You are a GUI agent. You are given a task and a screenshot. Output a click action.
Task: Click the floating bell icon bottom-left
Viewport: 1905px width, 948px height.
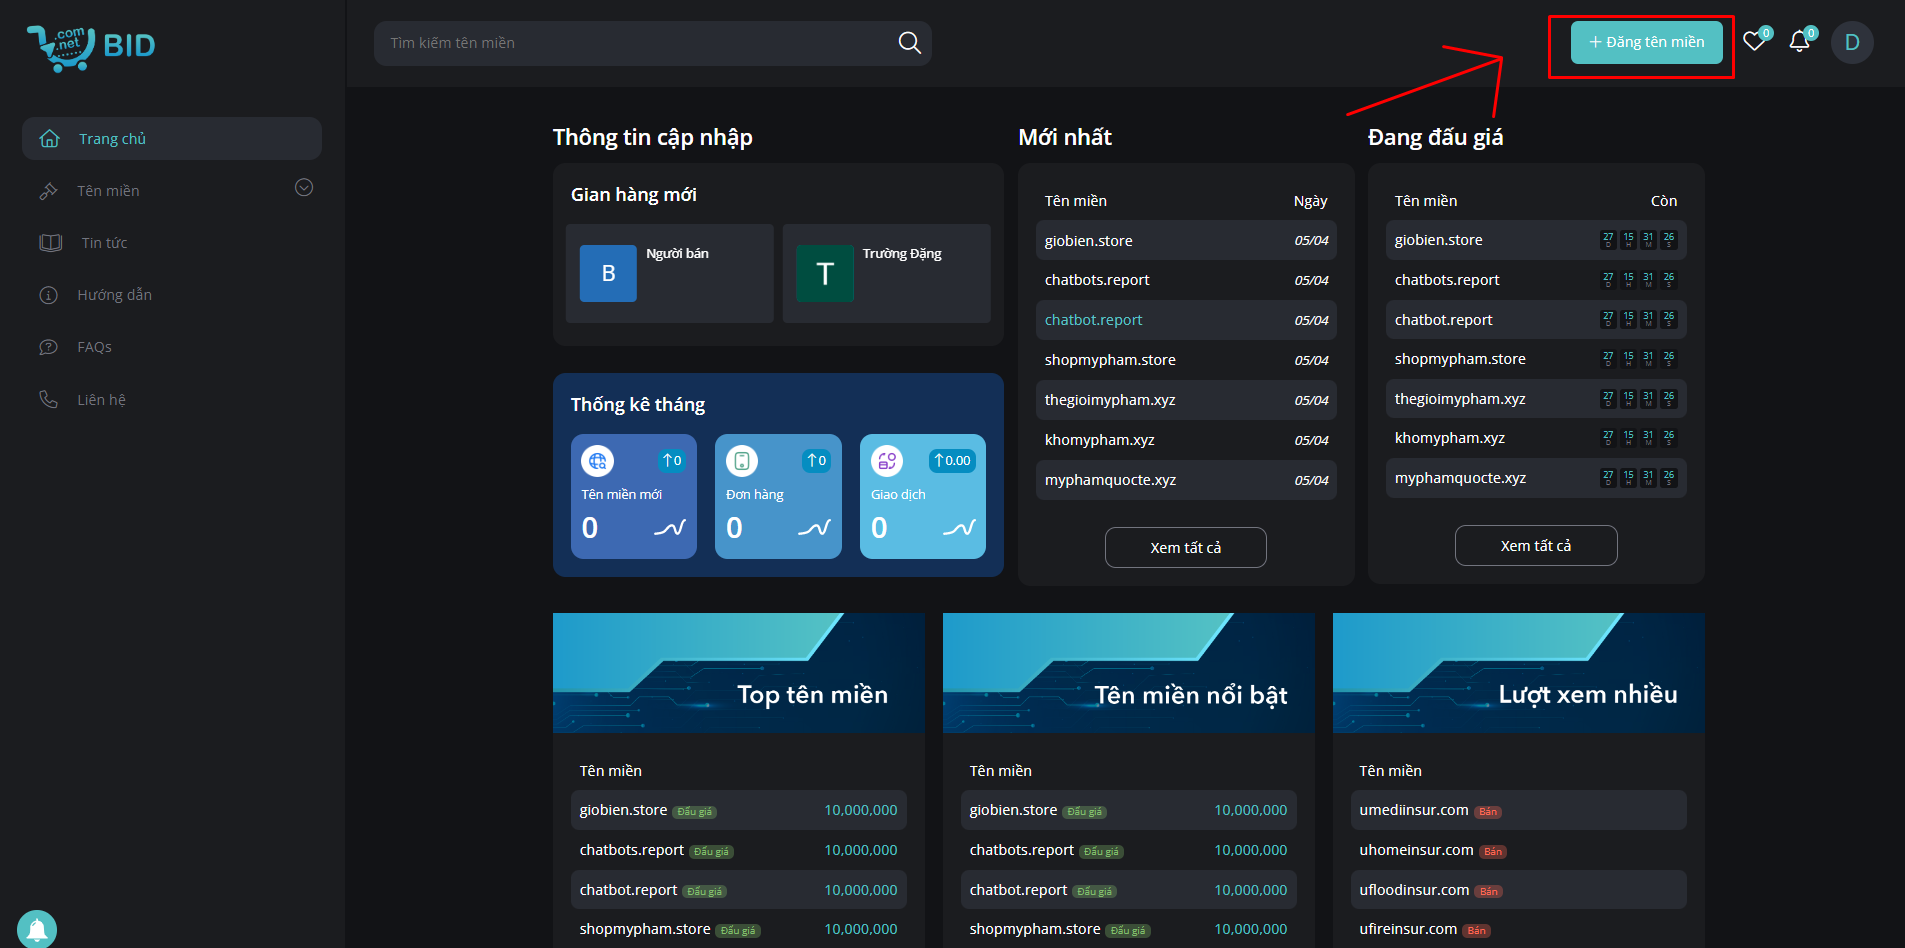[x=37, y=929]
